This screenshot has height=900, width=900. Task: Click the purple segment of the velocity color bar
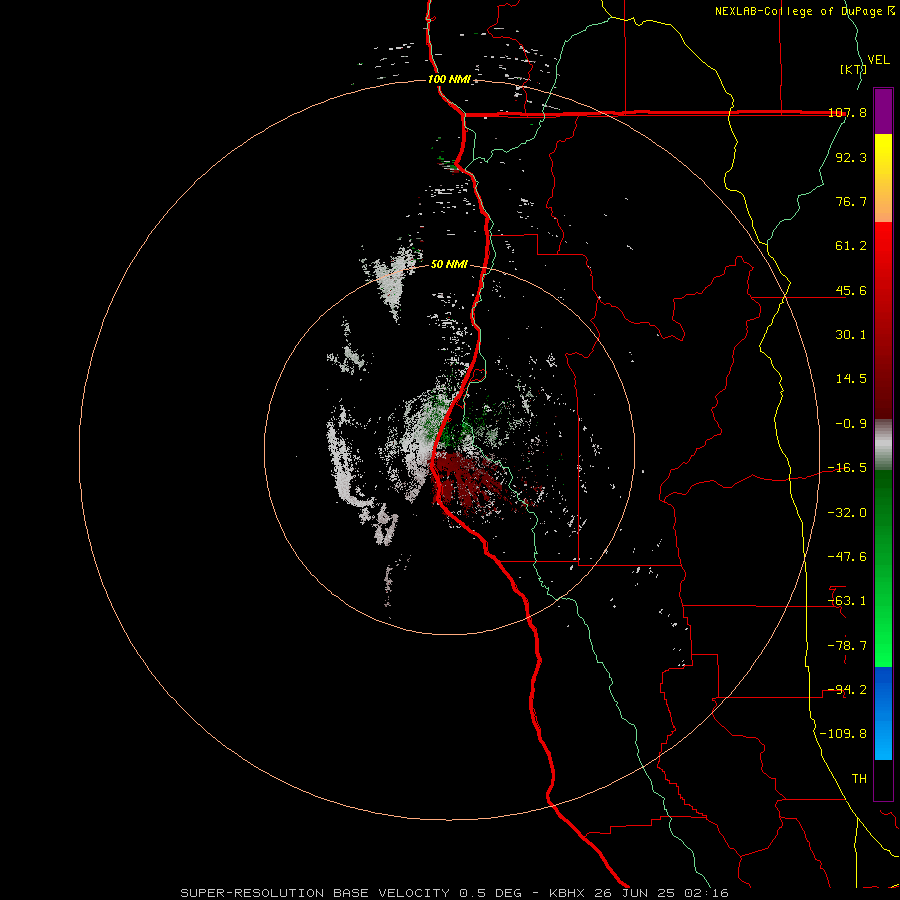(x=883, y=111)
